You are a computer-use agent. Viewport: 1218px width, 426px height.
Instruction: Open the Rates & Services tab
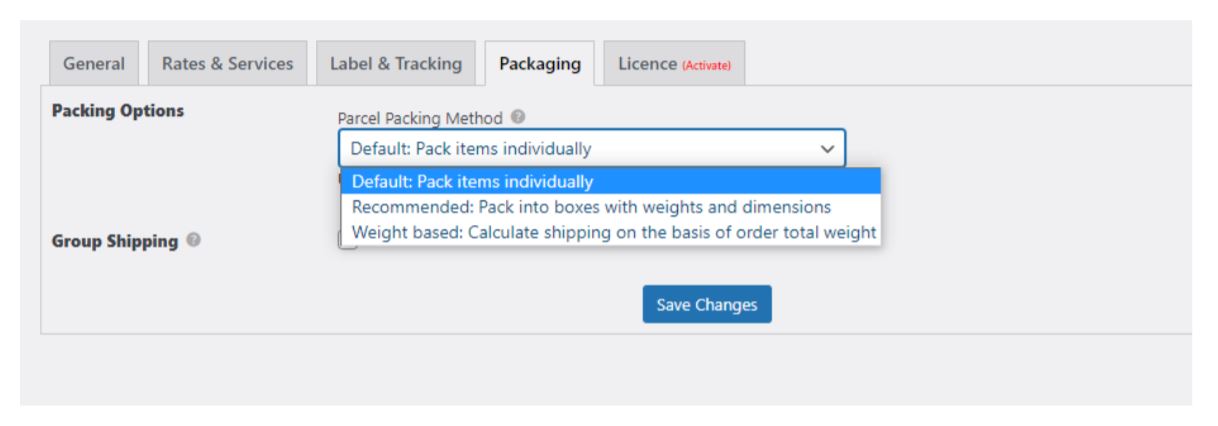point(228,63)
